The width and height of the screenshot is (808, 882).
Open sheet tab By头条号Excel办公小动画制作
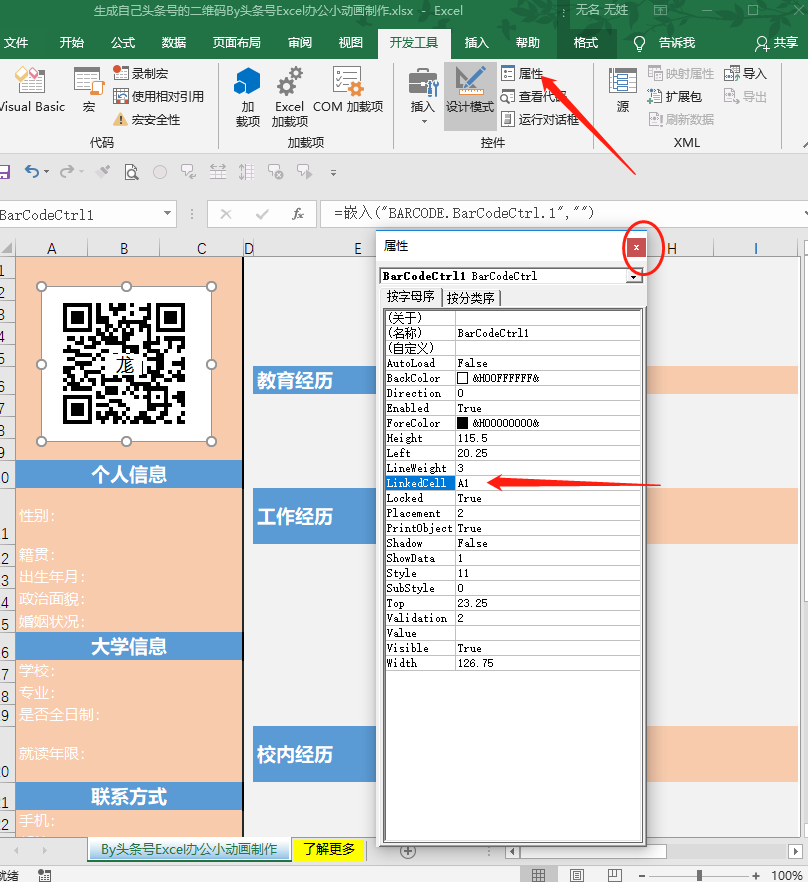click(189, 849)
